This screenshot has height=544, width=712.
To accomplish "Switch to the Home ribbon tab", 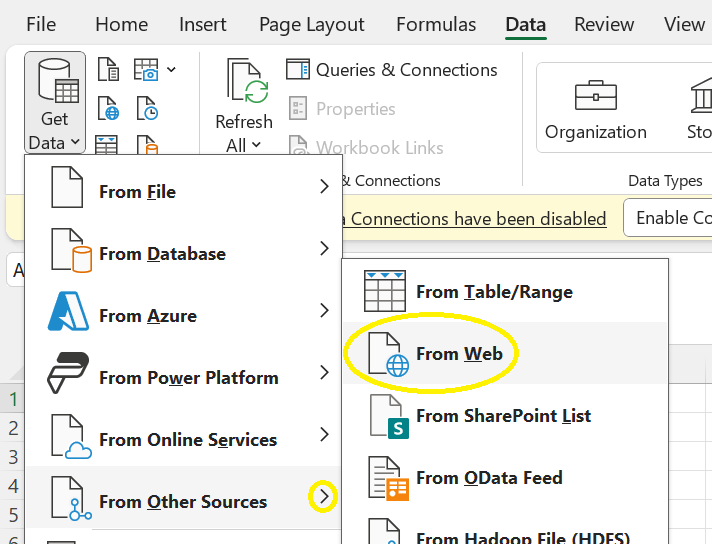I will tap(121, 24).
